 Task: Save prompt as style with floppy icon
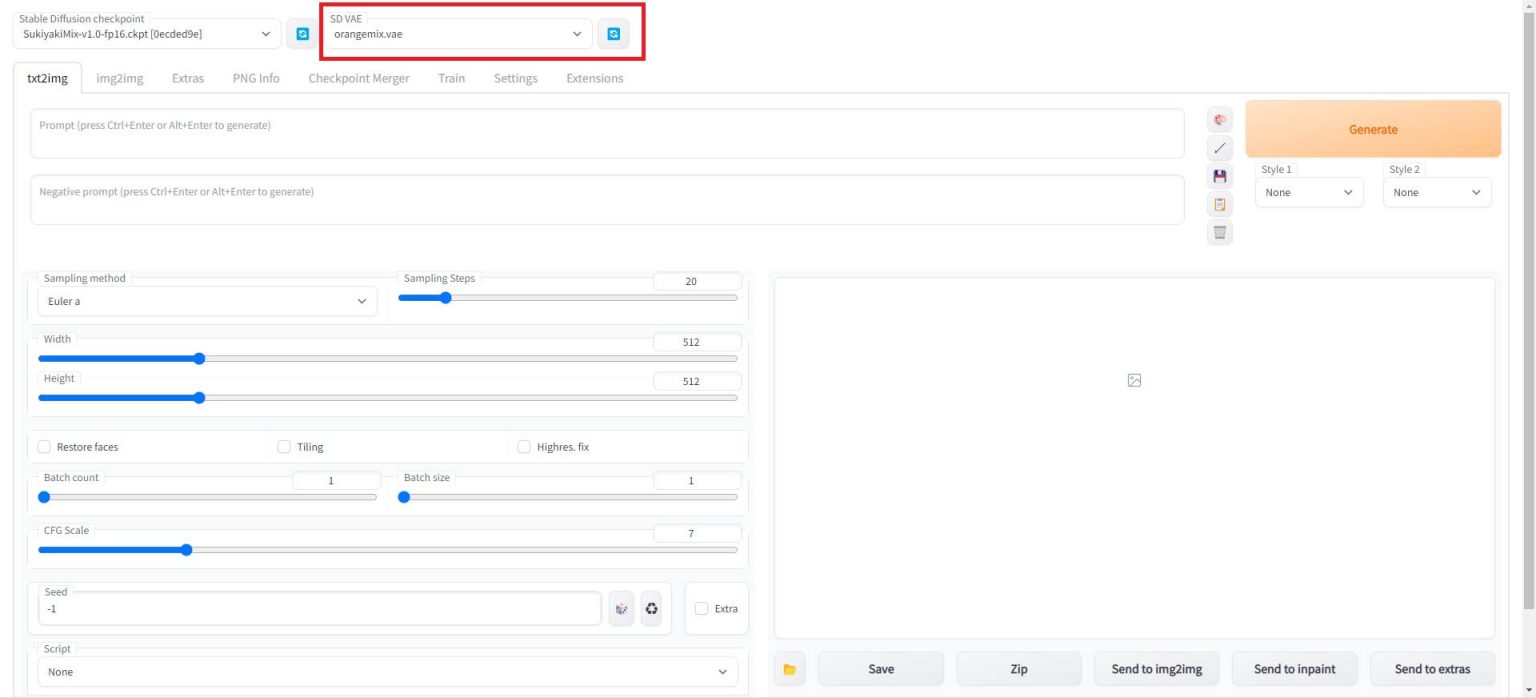(x=1219, y=176)
